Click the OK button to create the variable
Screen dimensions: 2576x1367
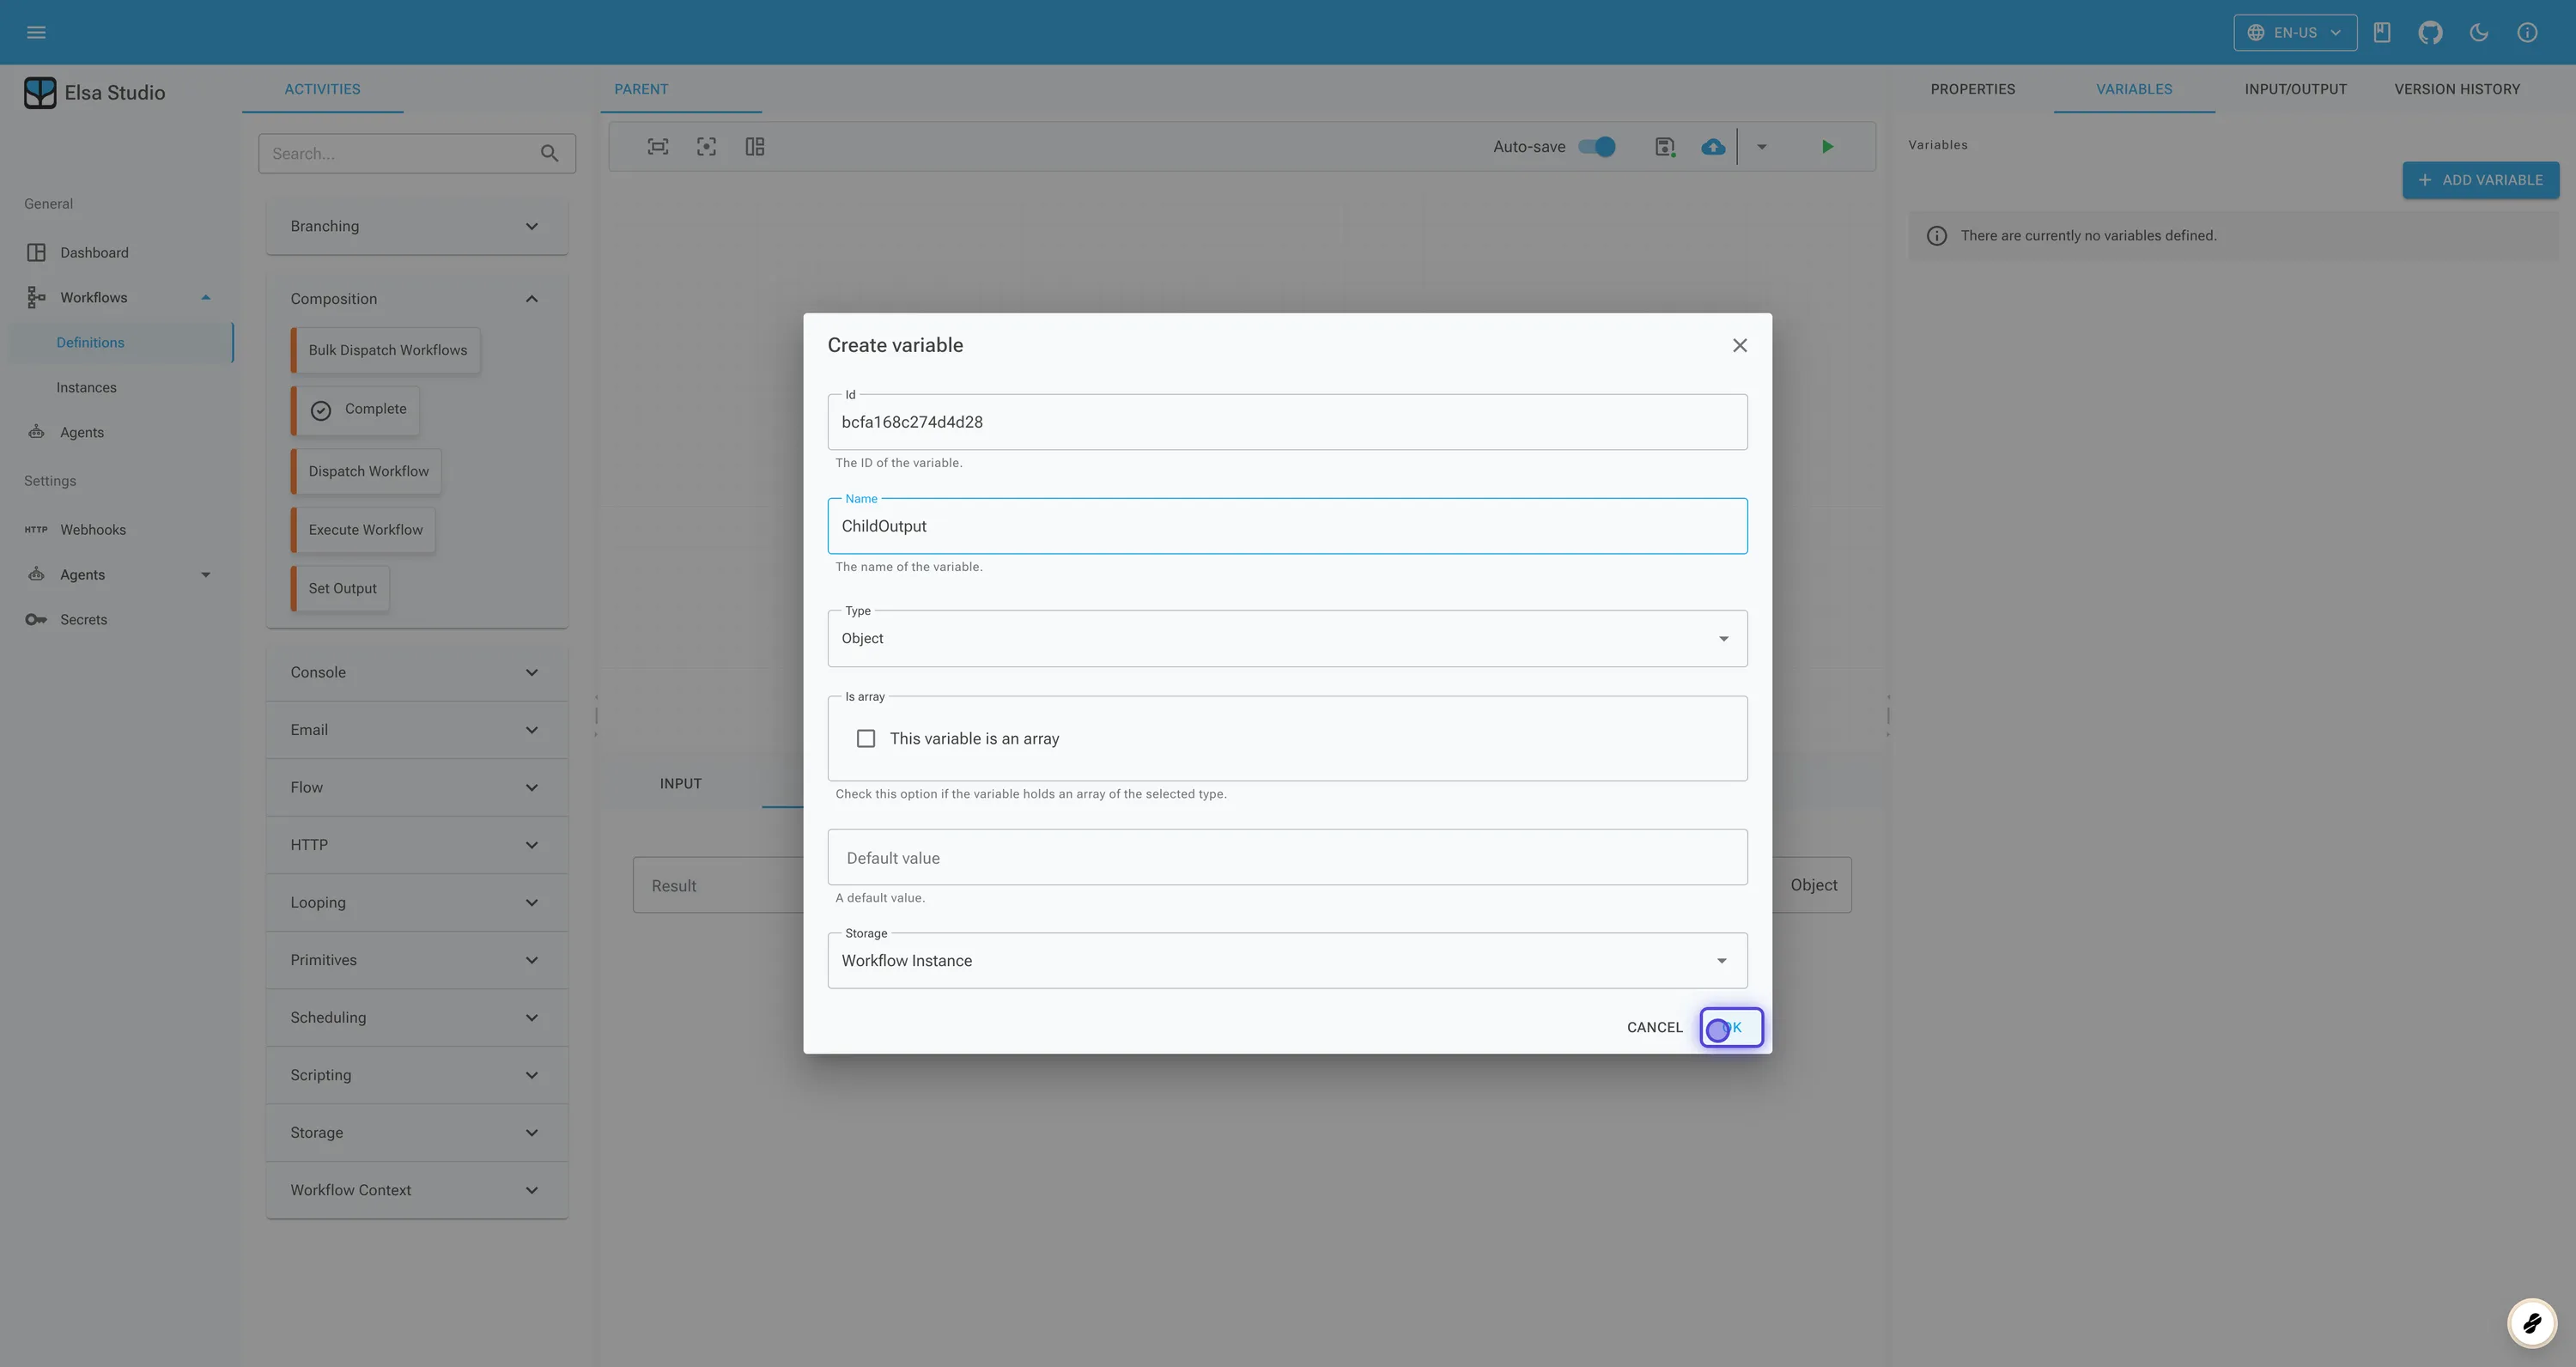tap(1732, 1027)
